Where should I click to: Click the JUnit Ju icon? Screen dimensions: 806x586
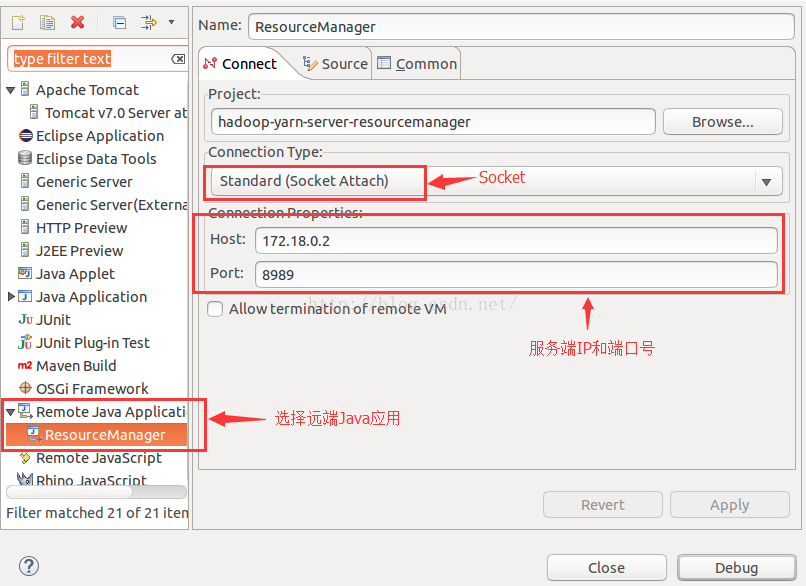25,320
